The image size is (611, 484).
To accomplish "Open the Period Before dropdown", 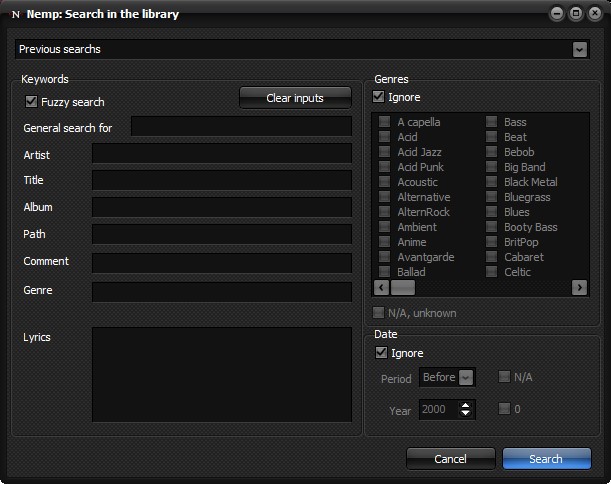I will coord(466,378).
